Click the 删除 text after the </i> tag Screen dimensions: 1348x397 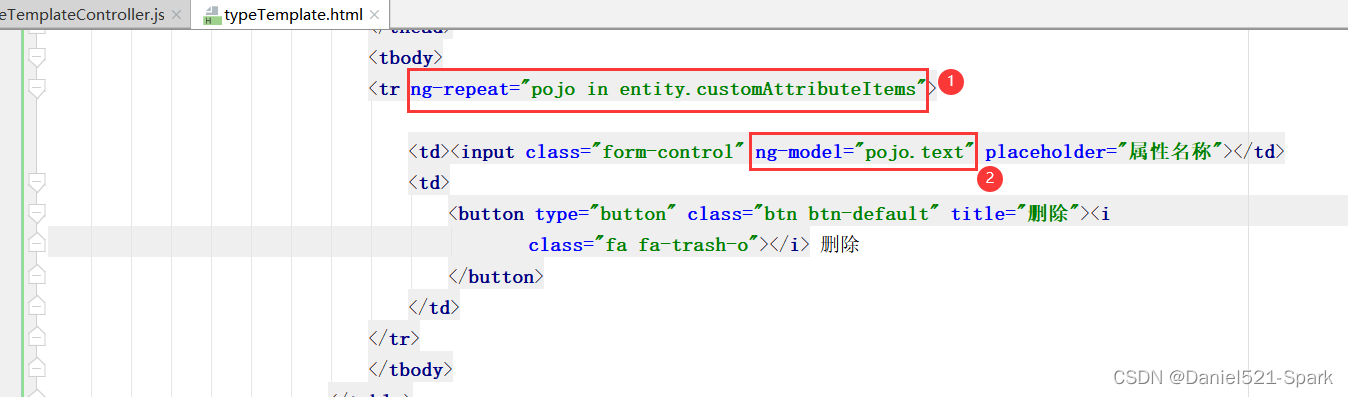[x=840, y=245]
